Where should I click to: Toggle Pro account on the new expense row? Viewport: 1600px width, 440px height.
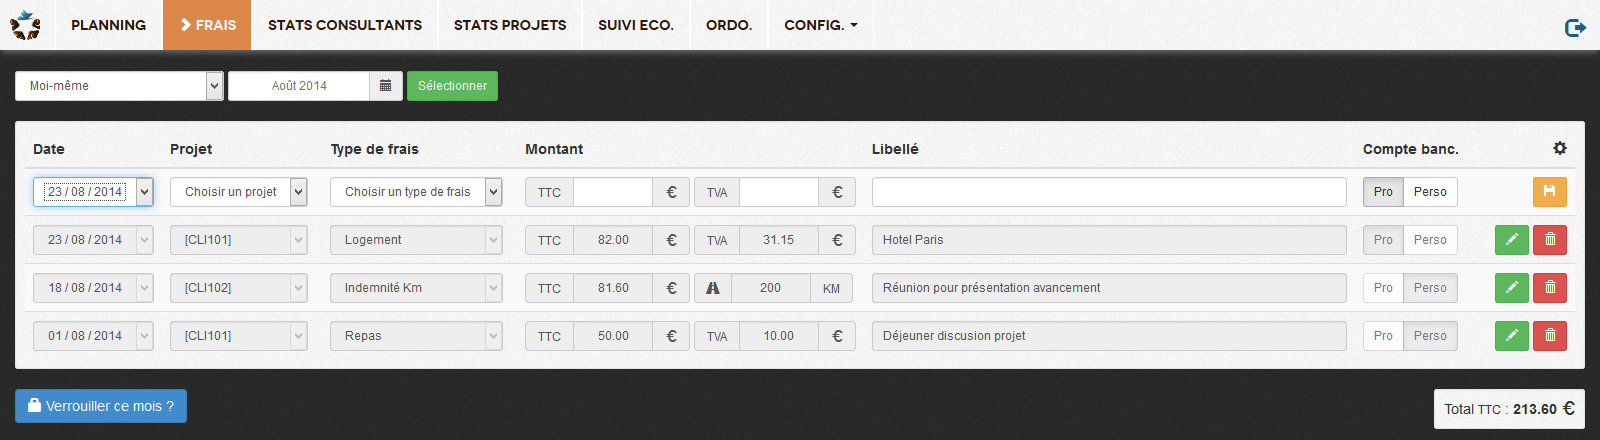coord(1383,192)
